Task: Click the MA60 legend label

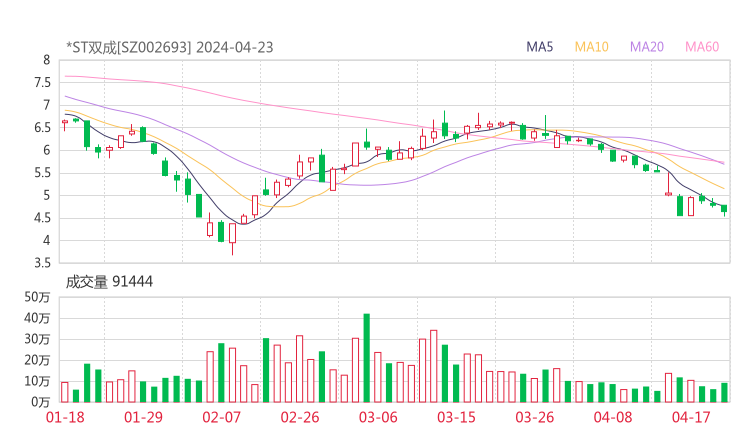Action: (x=702, y=47)
